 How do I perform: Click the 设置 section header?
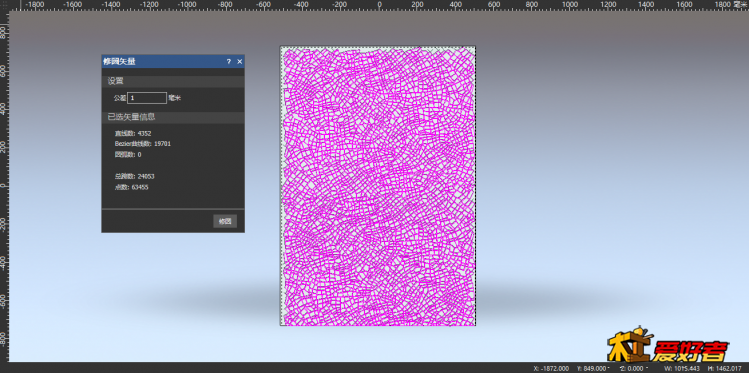[x=173, y=81]
